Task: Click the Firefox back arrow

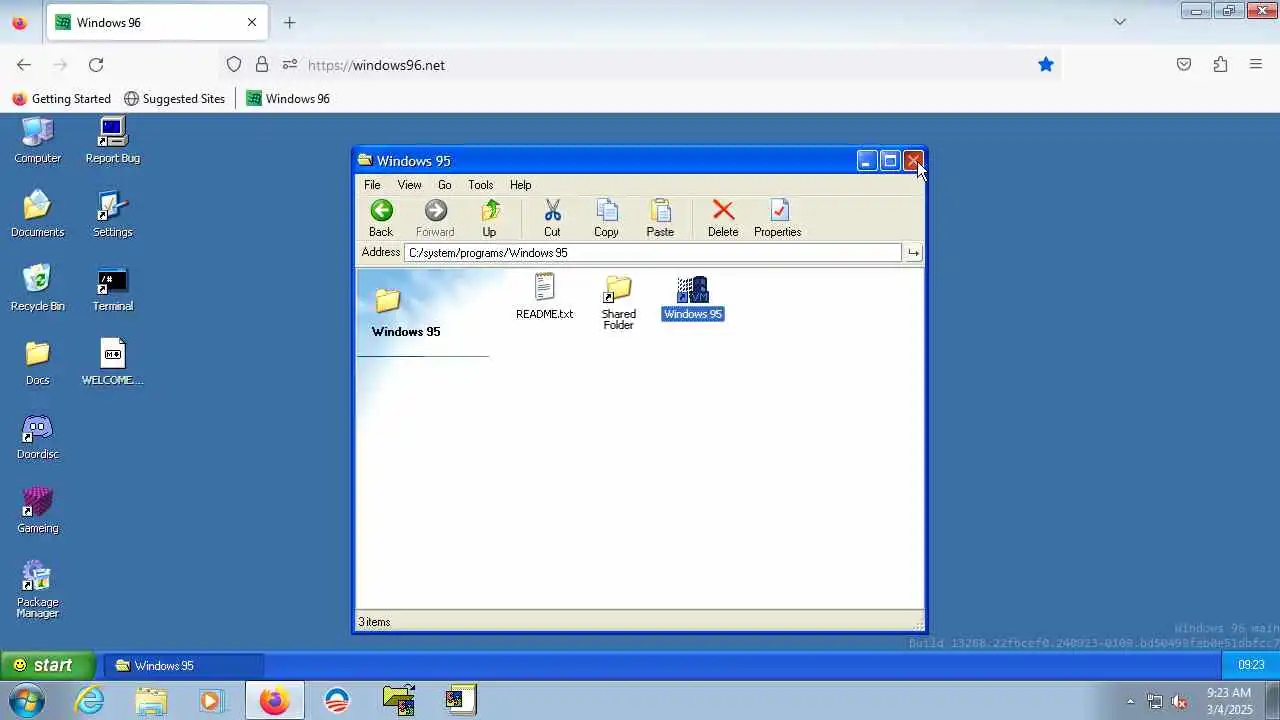Action: tap(24, 64)
